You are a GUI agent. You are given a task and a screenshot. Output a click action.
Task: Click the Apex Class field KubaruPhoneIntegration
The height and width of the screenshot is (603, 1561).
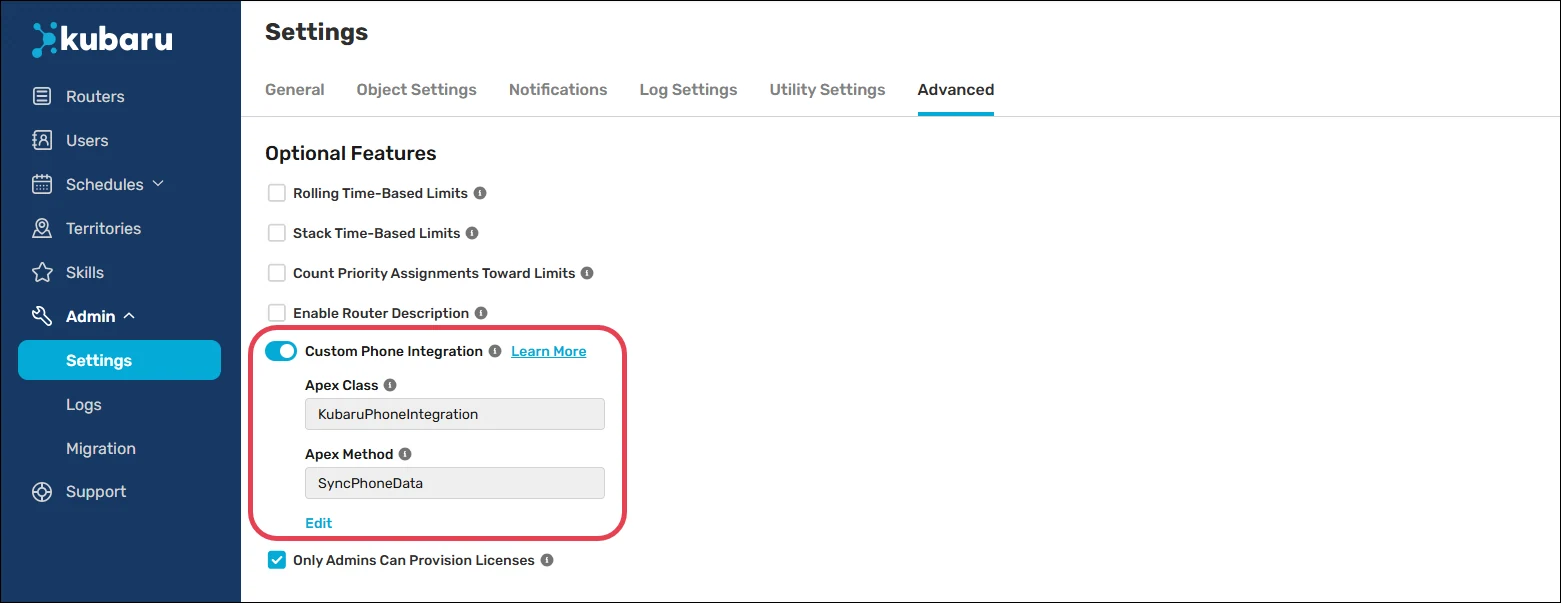click(455, 414)
